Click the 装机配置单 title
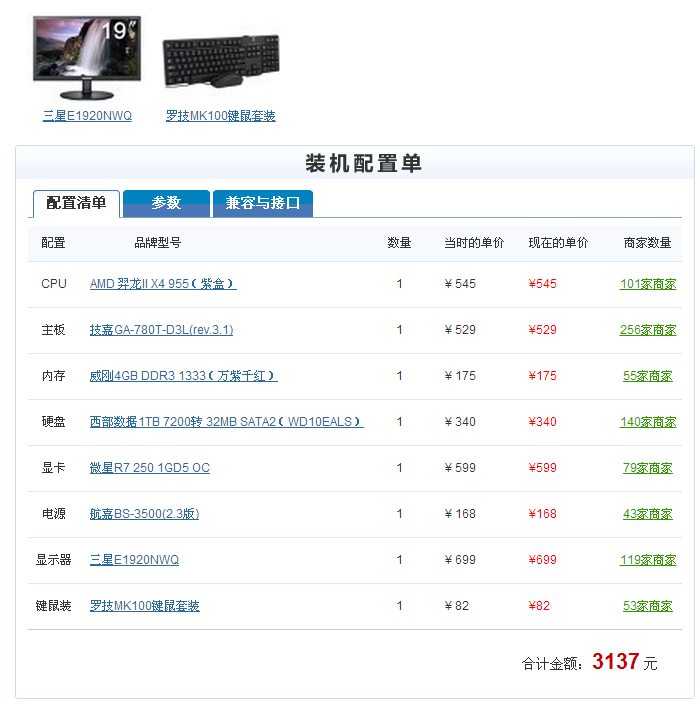 point(363,163)
